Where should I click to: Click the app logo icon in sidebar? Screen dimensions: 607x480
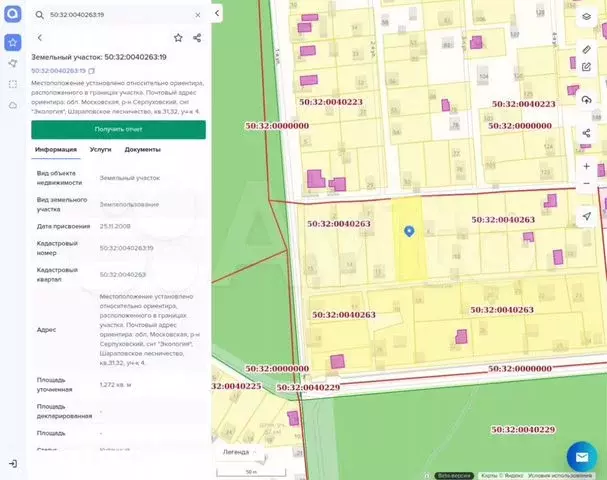[x=13, y=14]
